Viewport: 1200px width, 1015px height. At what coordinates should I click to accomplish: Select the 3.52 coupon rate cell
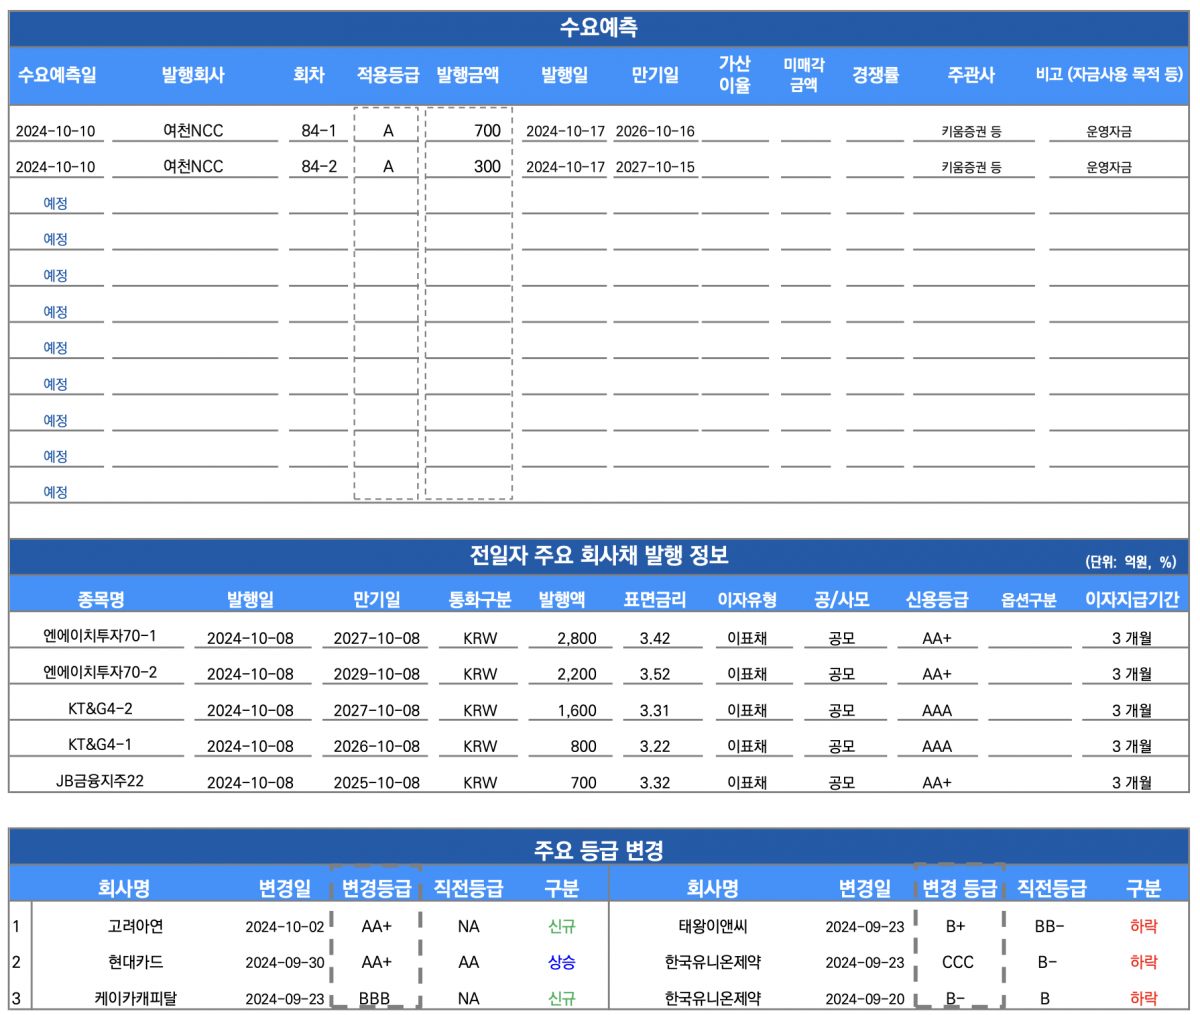pos(655,674)
